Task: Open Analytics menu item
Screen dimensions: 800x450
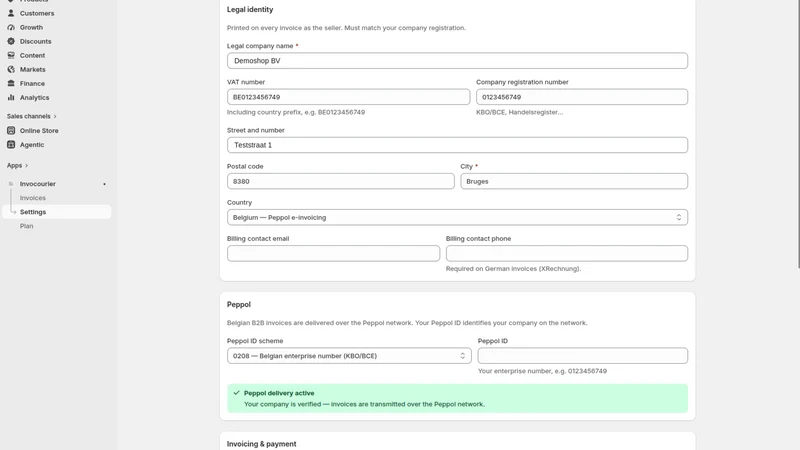Action: pos(34,97)
